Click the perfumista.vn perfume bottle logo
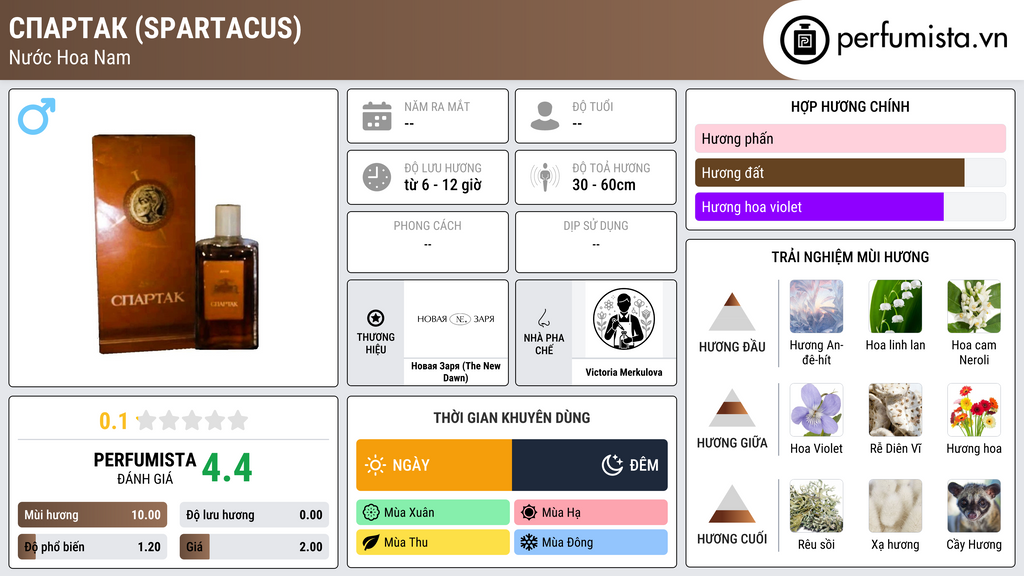Viewport: 1024px width, 576px height. pos(804,40)
